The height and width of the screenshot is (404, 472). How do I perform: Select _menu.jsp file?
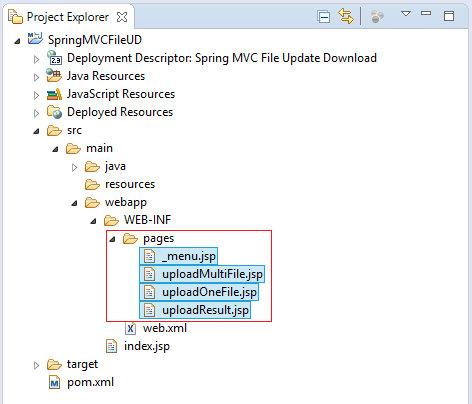pyautogui.click(x=179, y=256)
